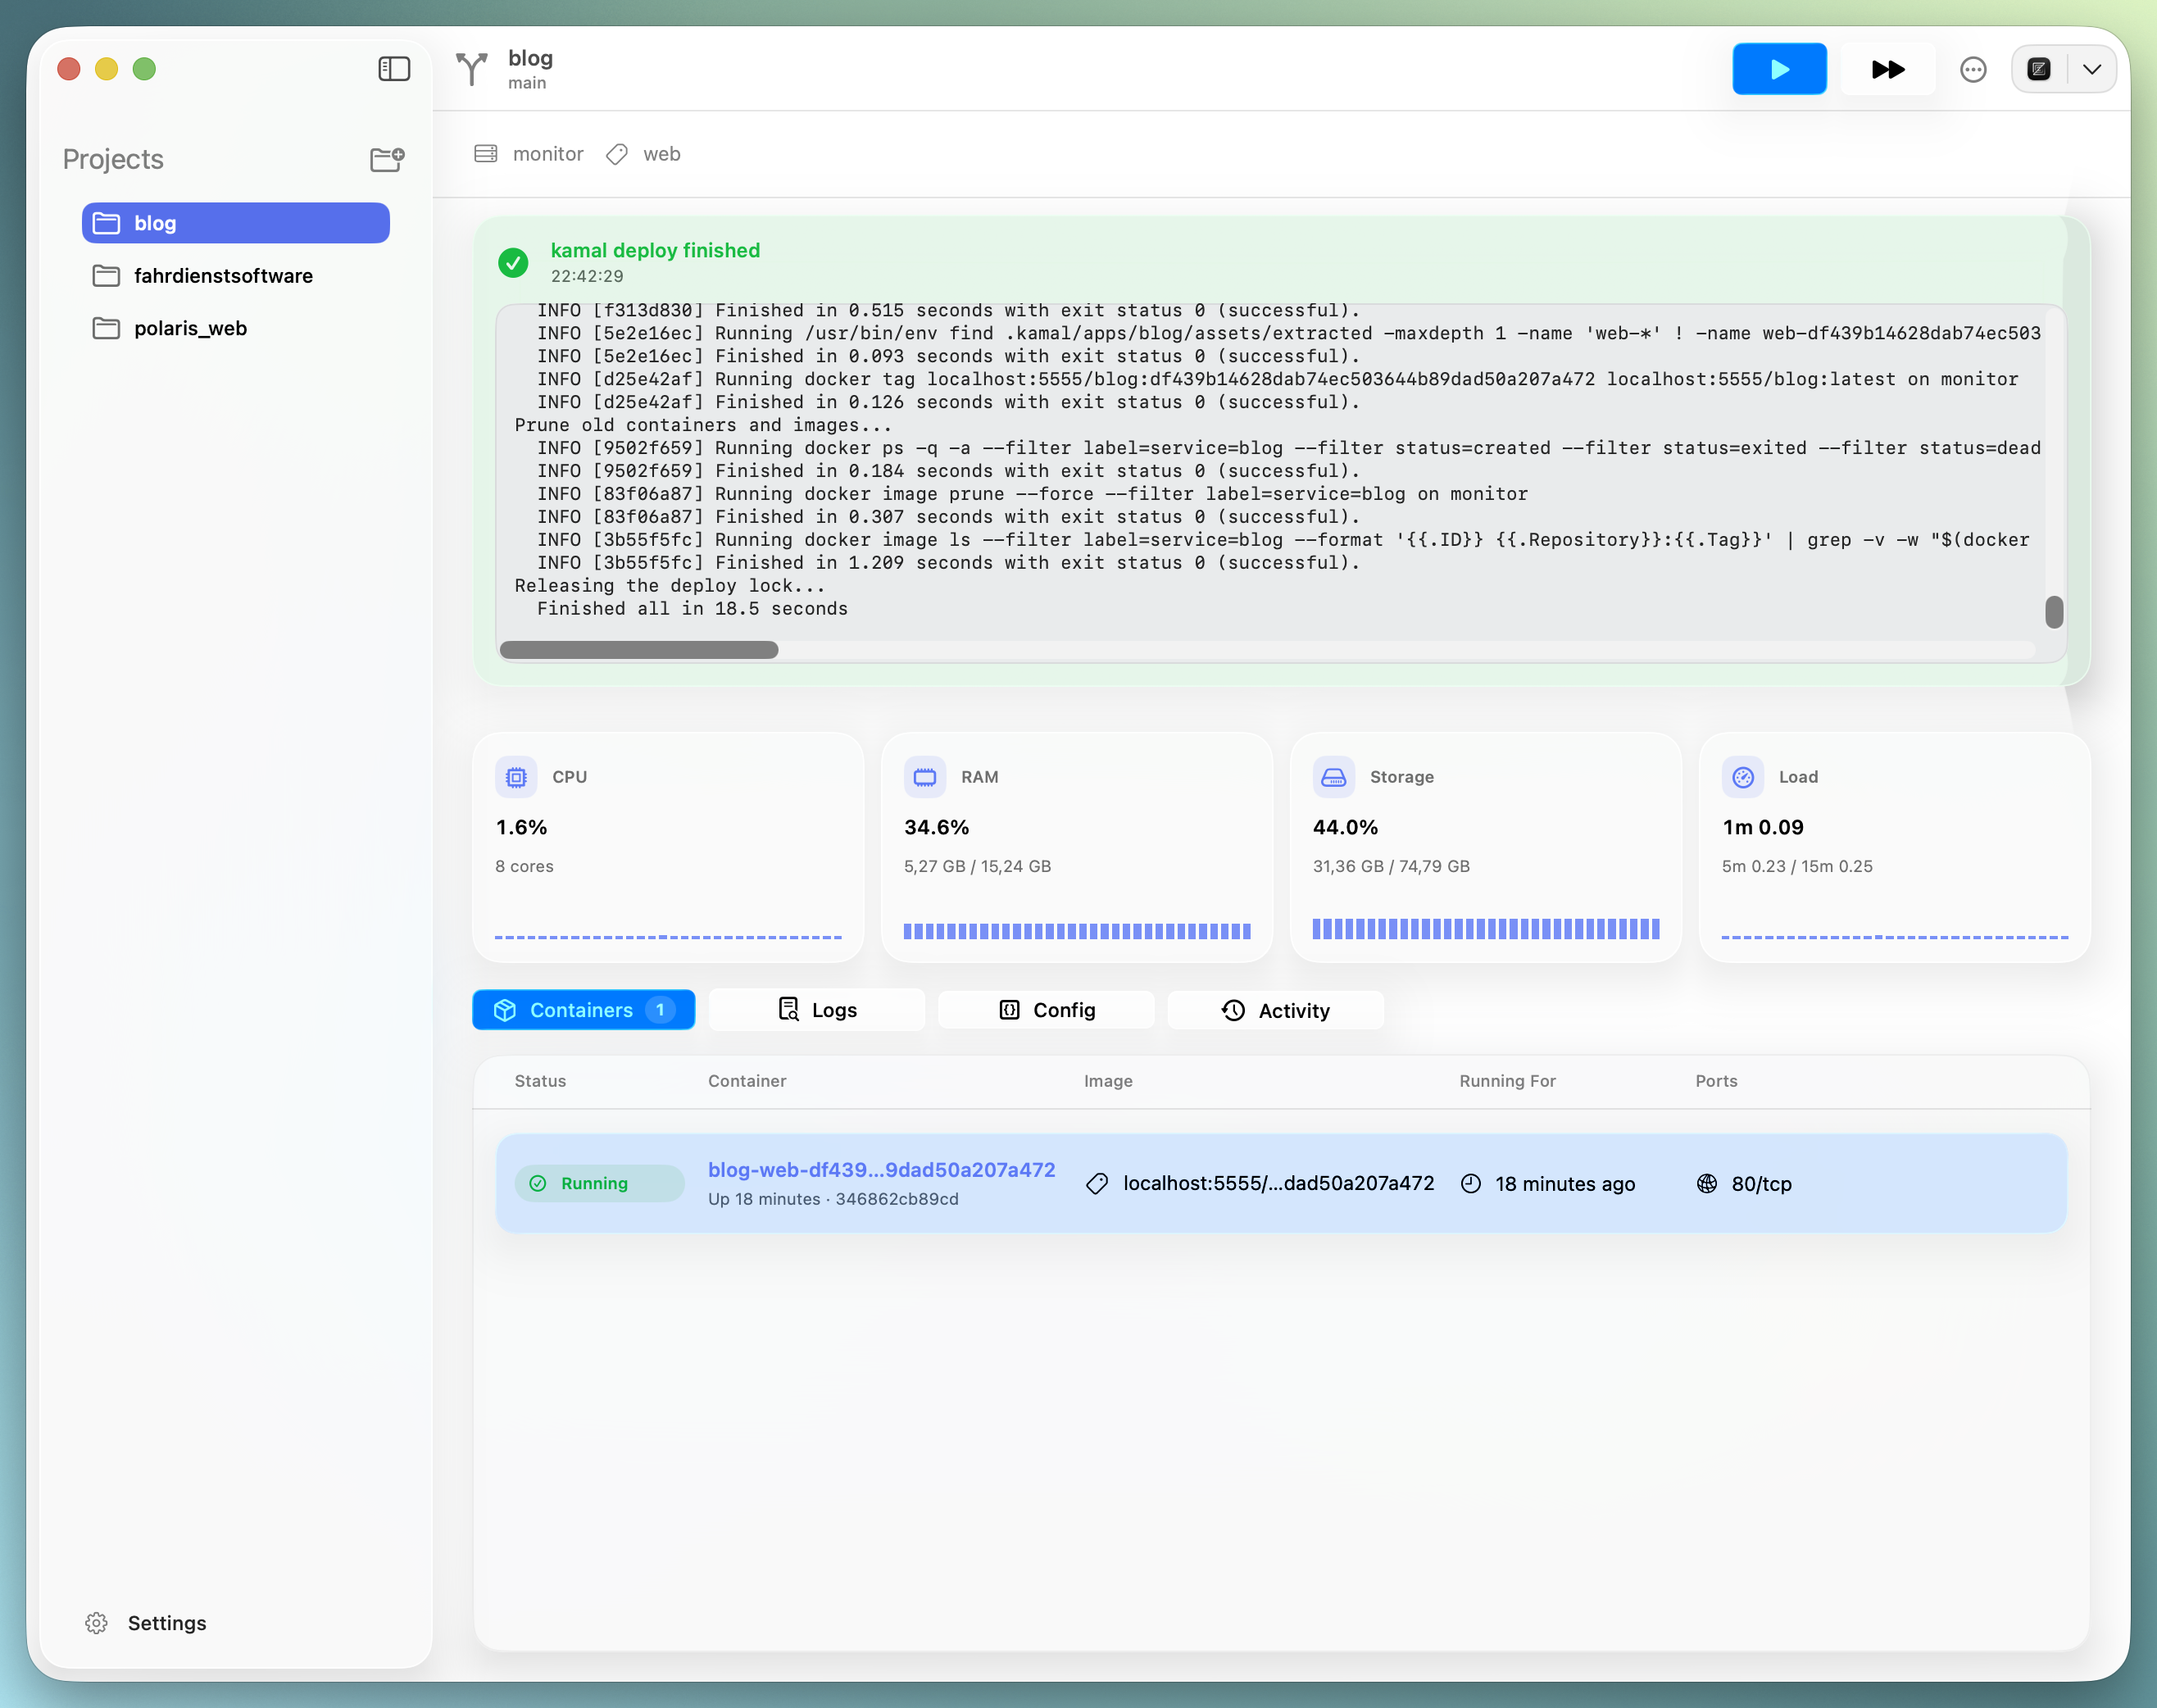Click the blog folder icon in Projects
Viewport: 2157px width, 1708px height.
(x=106, y=223)
